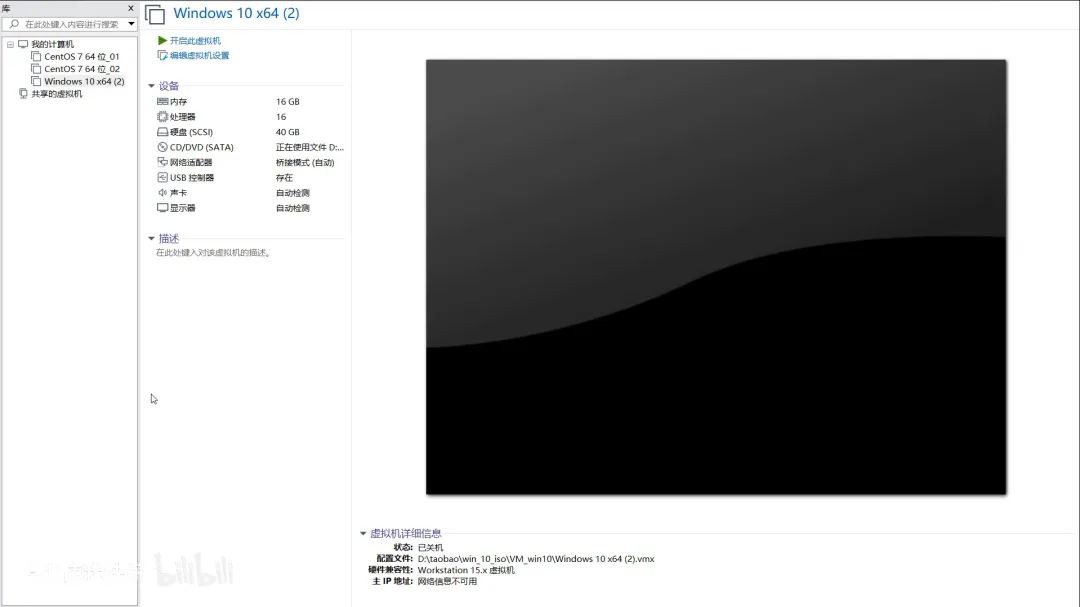
Task: Click the Workstation 15.x compatibility text
Action: (466, 570)
